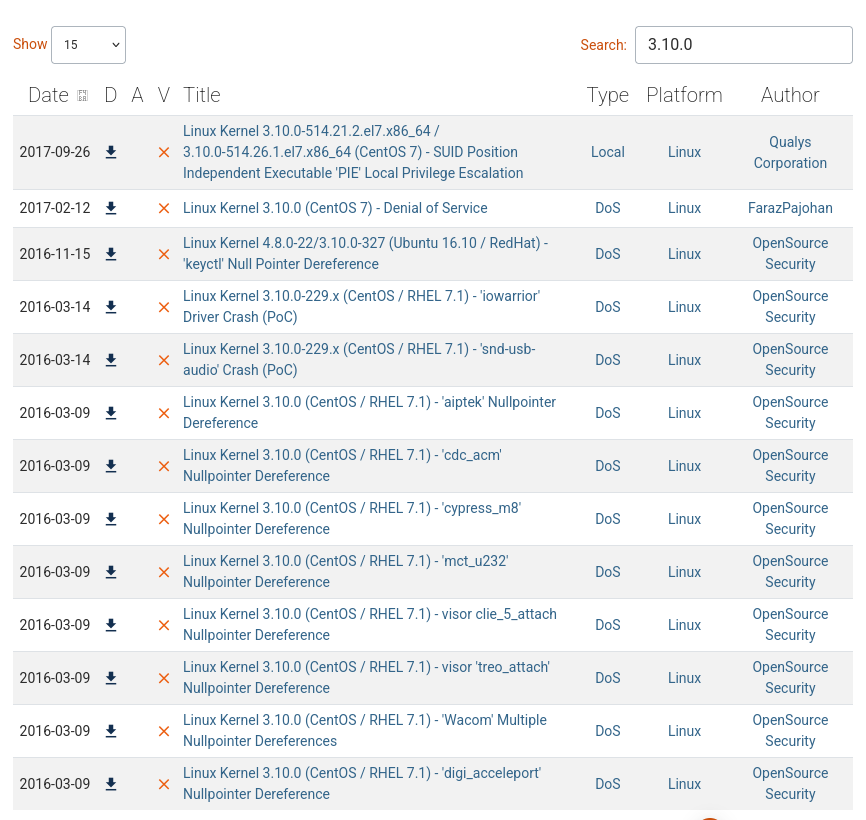Open 'Linux Kernel 3.10.0 (CentOS 7) - Denial of Service'
This screenshot has width=866, height=820.
[335, 208]
